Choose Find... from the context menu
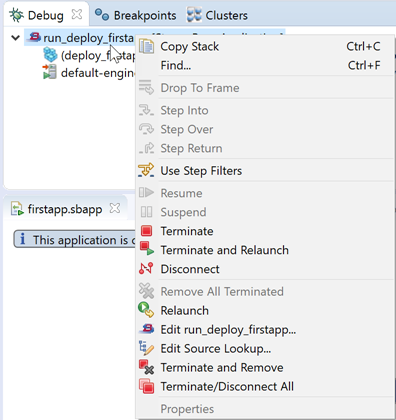This screenshot has height=420, width=396. click(x=176, y=65)
